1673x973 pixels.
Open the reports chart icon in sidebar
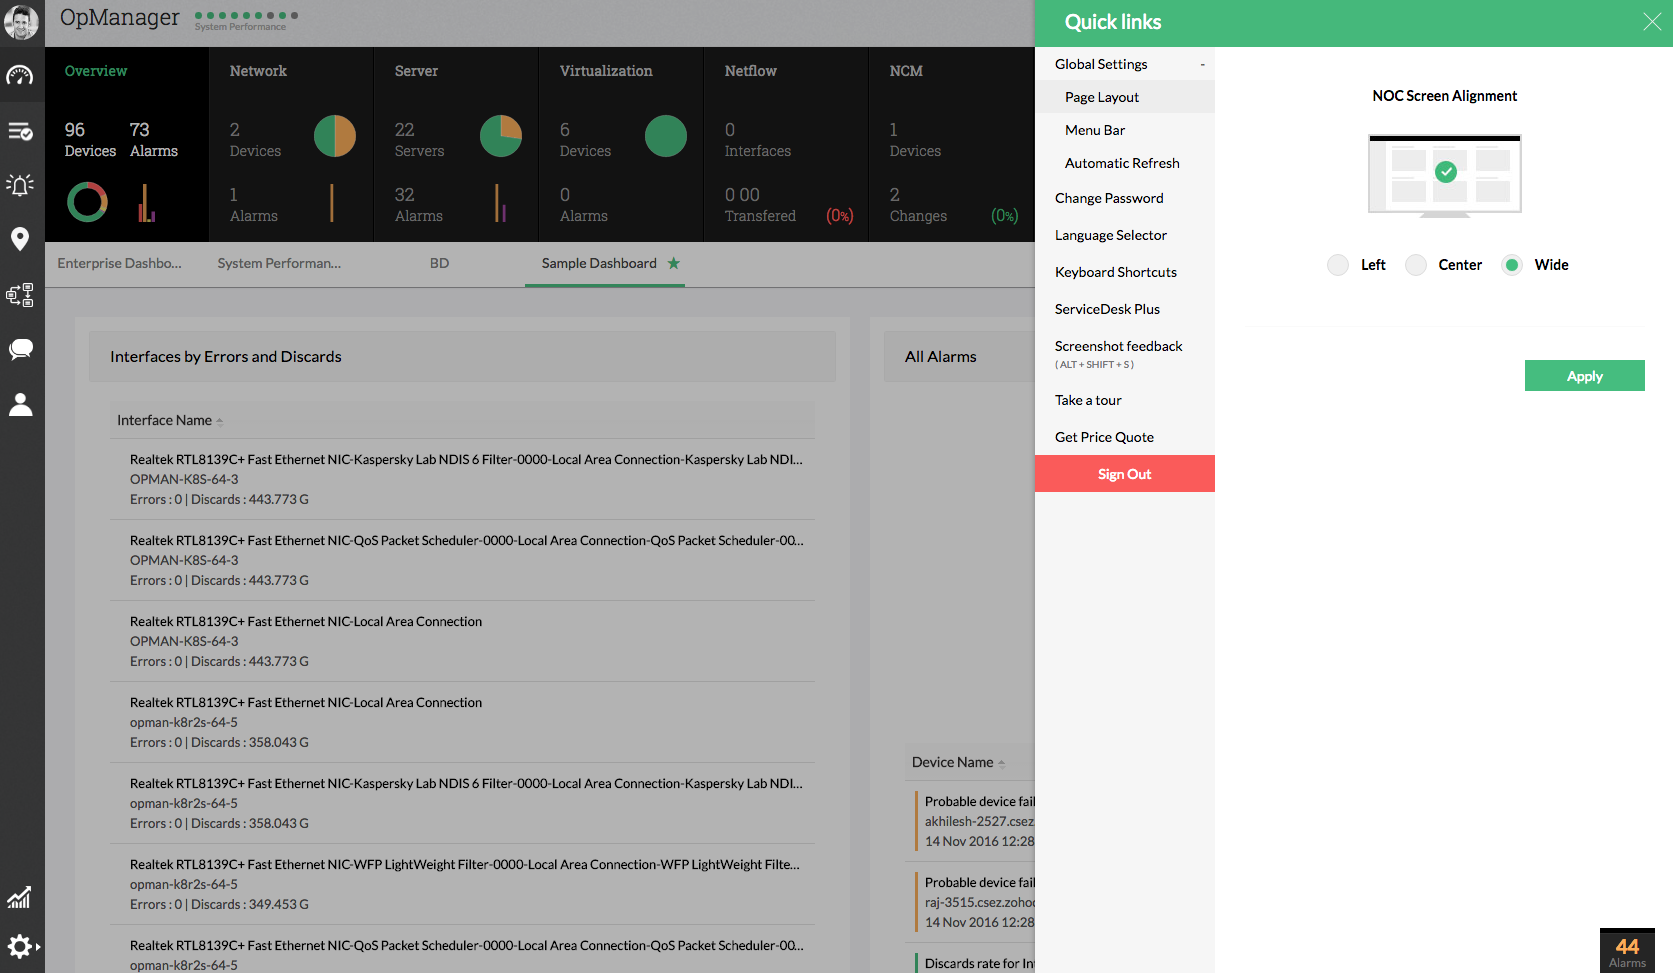20,897
